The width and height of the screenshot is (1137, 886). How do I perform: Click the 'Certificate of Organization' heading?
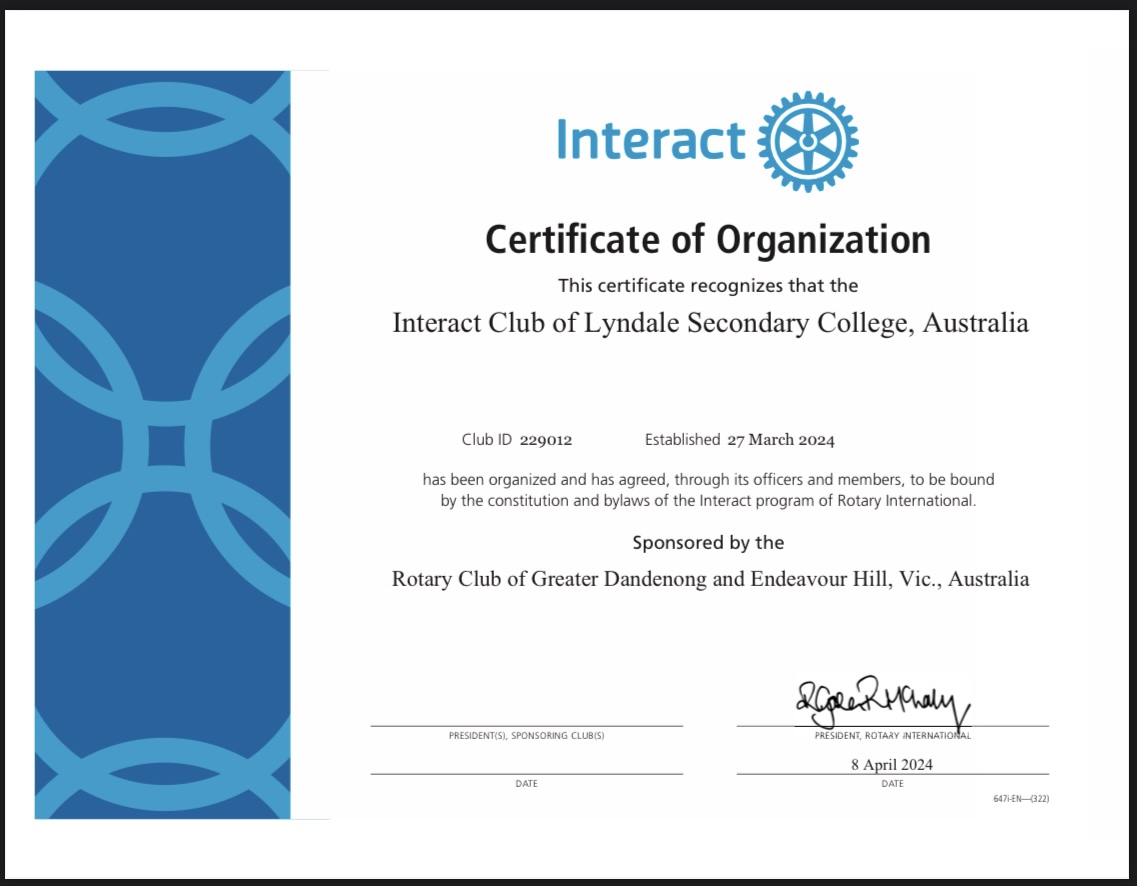[708, 240]
